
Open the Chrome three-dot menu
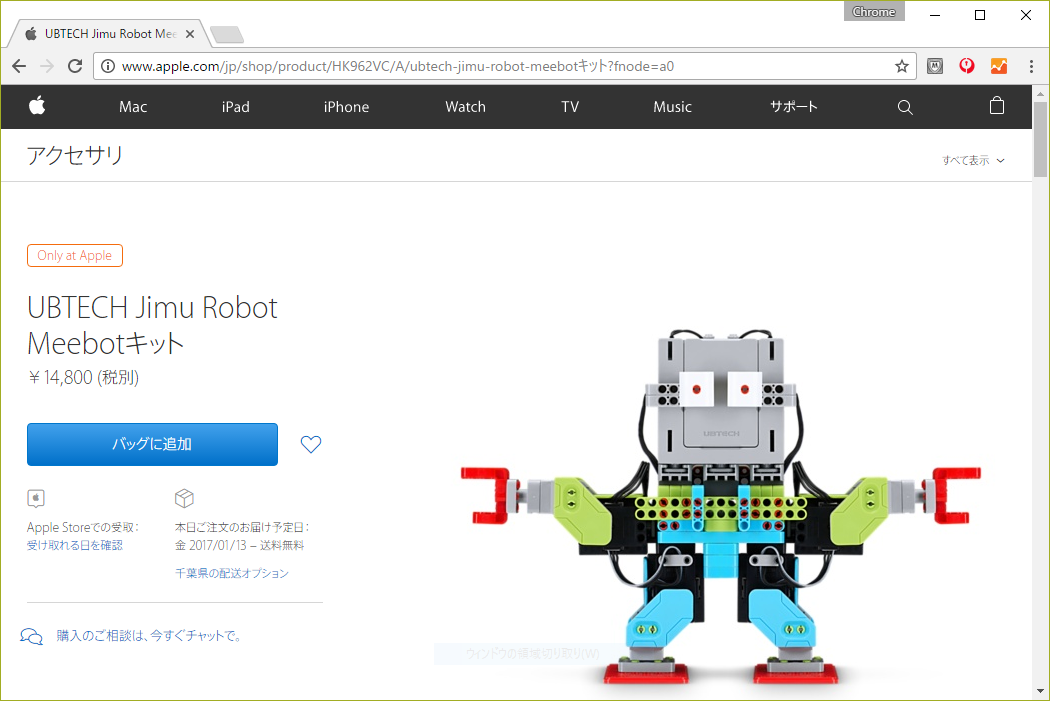tap(1031, 66)
